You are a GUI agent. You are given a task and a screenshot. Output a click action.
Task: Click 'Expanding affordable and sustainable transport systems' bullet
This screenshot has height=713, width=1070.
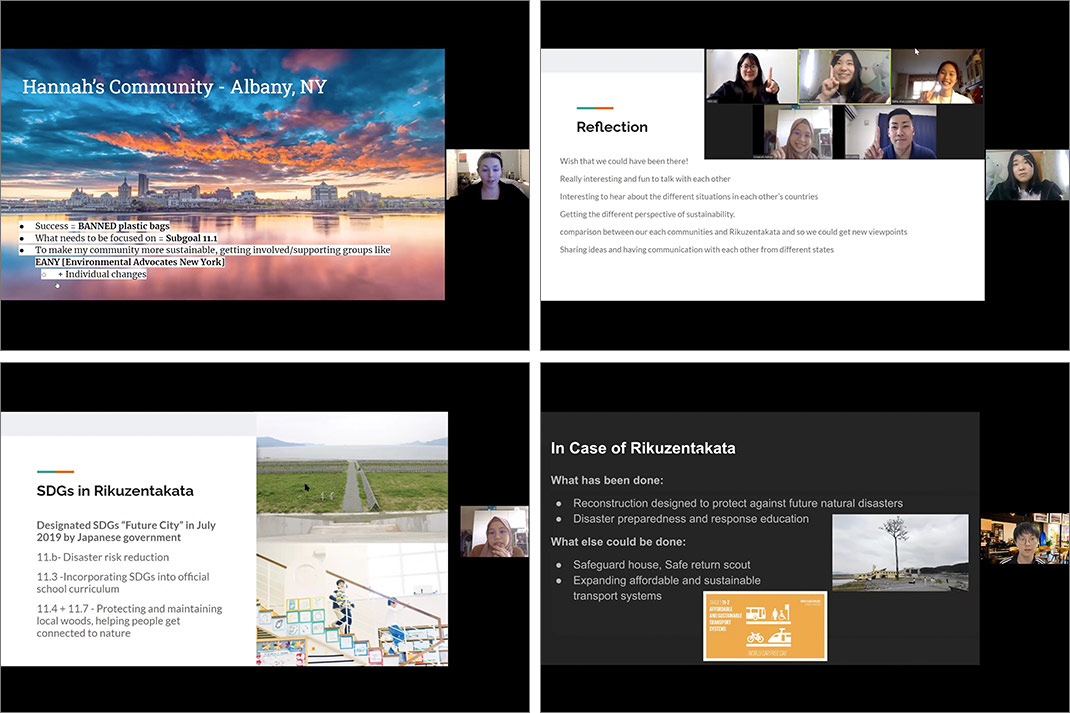[667, 588]
